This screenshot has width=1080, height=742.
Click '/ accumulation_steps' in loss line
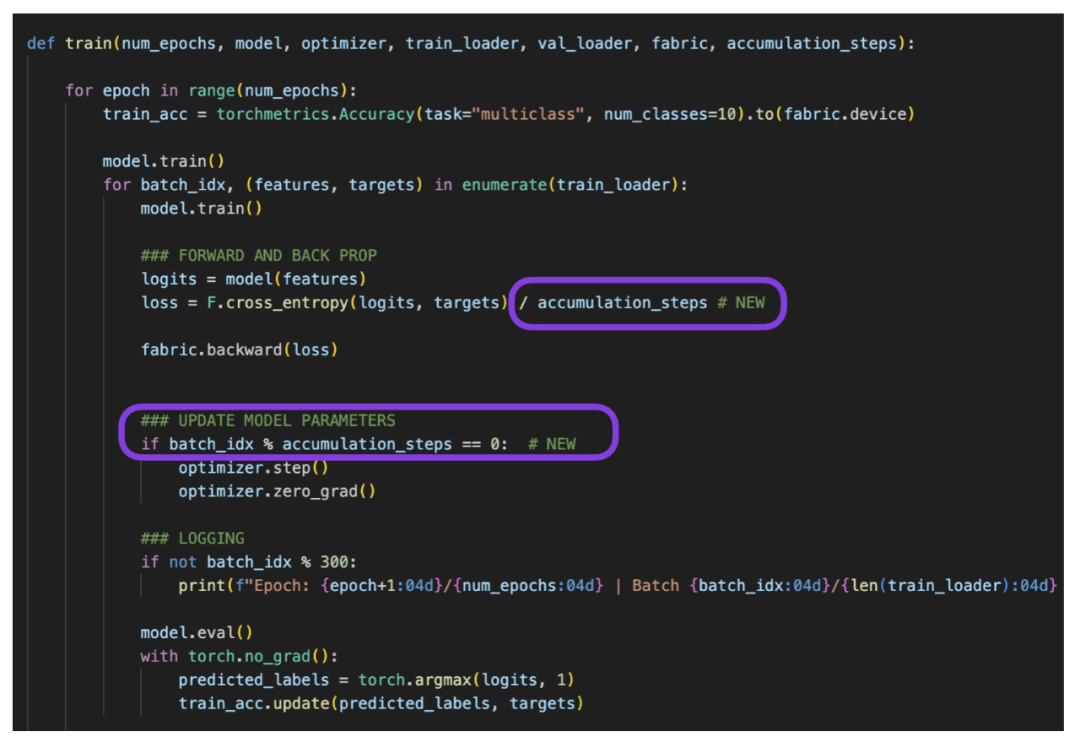point(613,302)
